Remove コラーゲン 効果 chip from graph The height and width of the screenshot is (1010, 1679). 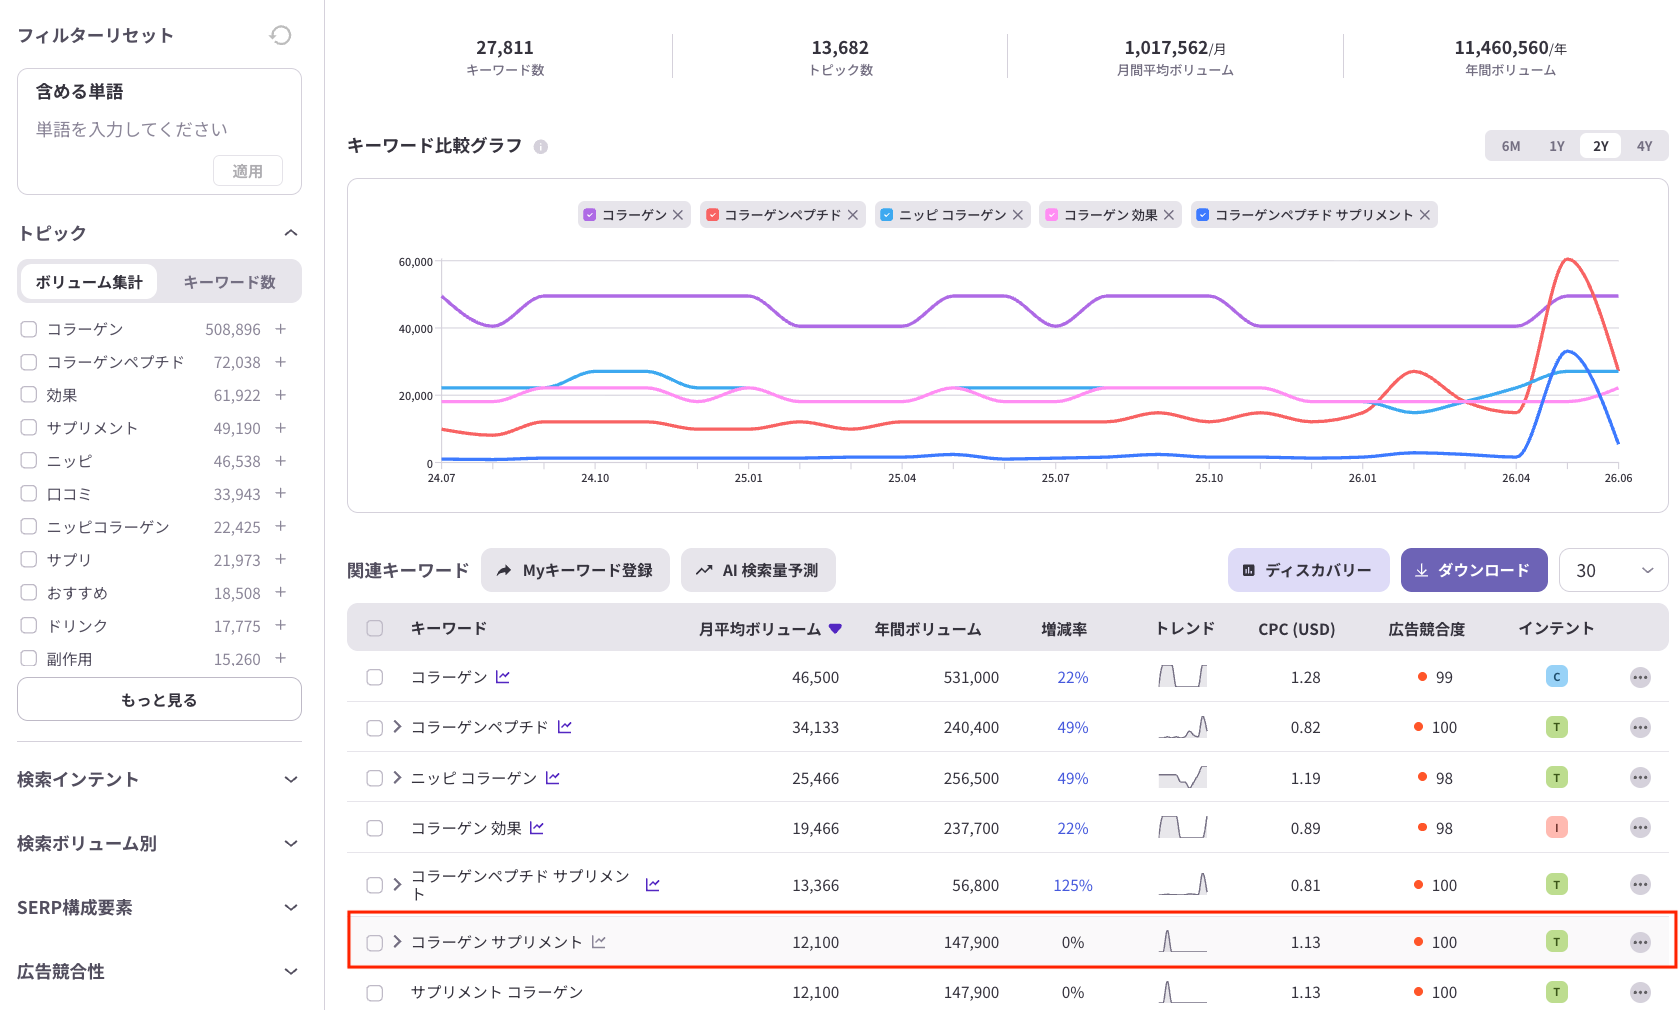coord(1169,215)
